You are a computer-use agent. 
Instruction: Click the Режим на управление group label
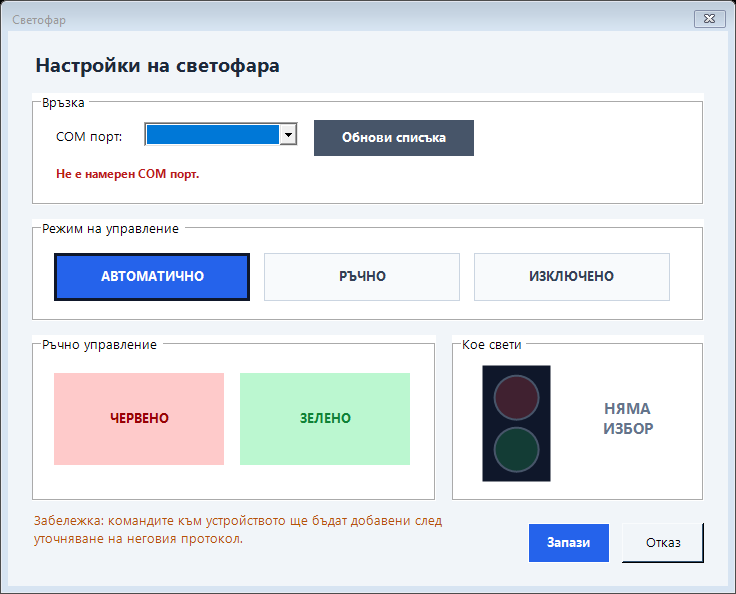110,229
